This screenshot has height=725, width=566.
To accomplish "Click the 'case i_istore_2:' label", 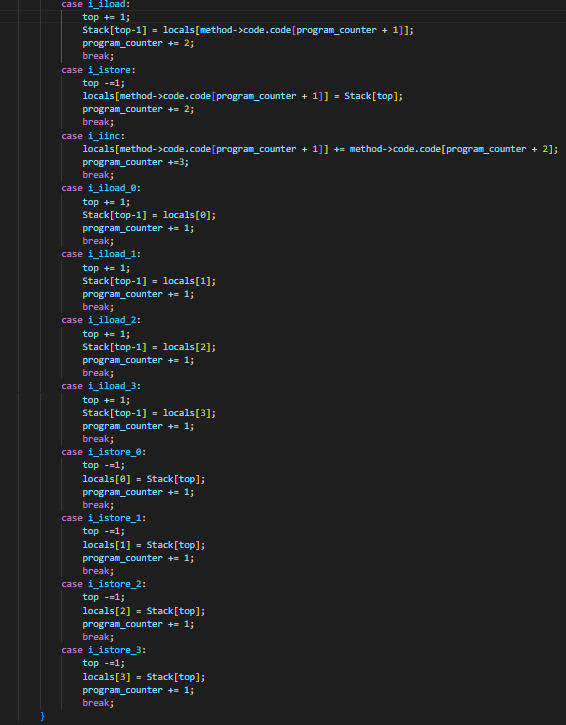I will point(104,584).
